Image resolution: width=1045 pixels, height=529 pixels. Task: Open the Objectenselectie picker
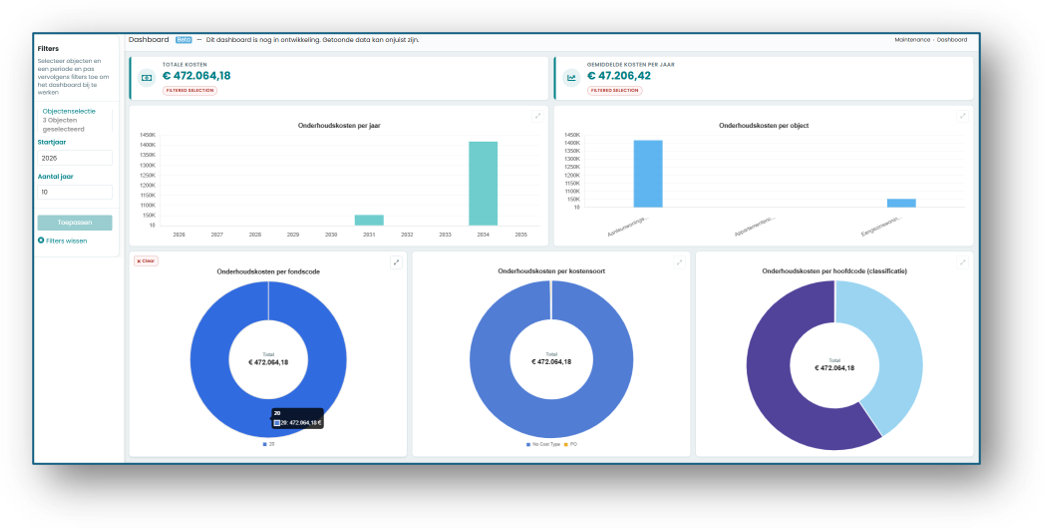(75, 120)
